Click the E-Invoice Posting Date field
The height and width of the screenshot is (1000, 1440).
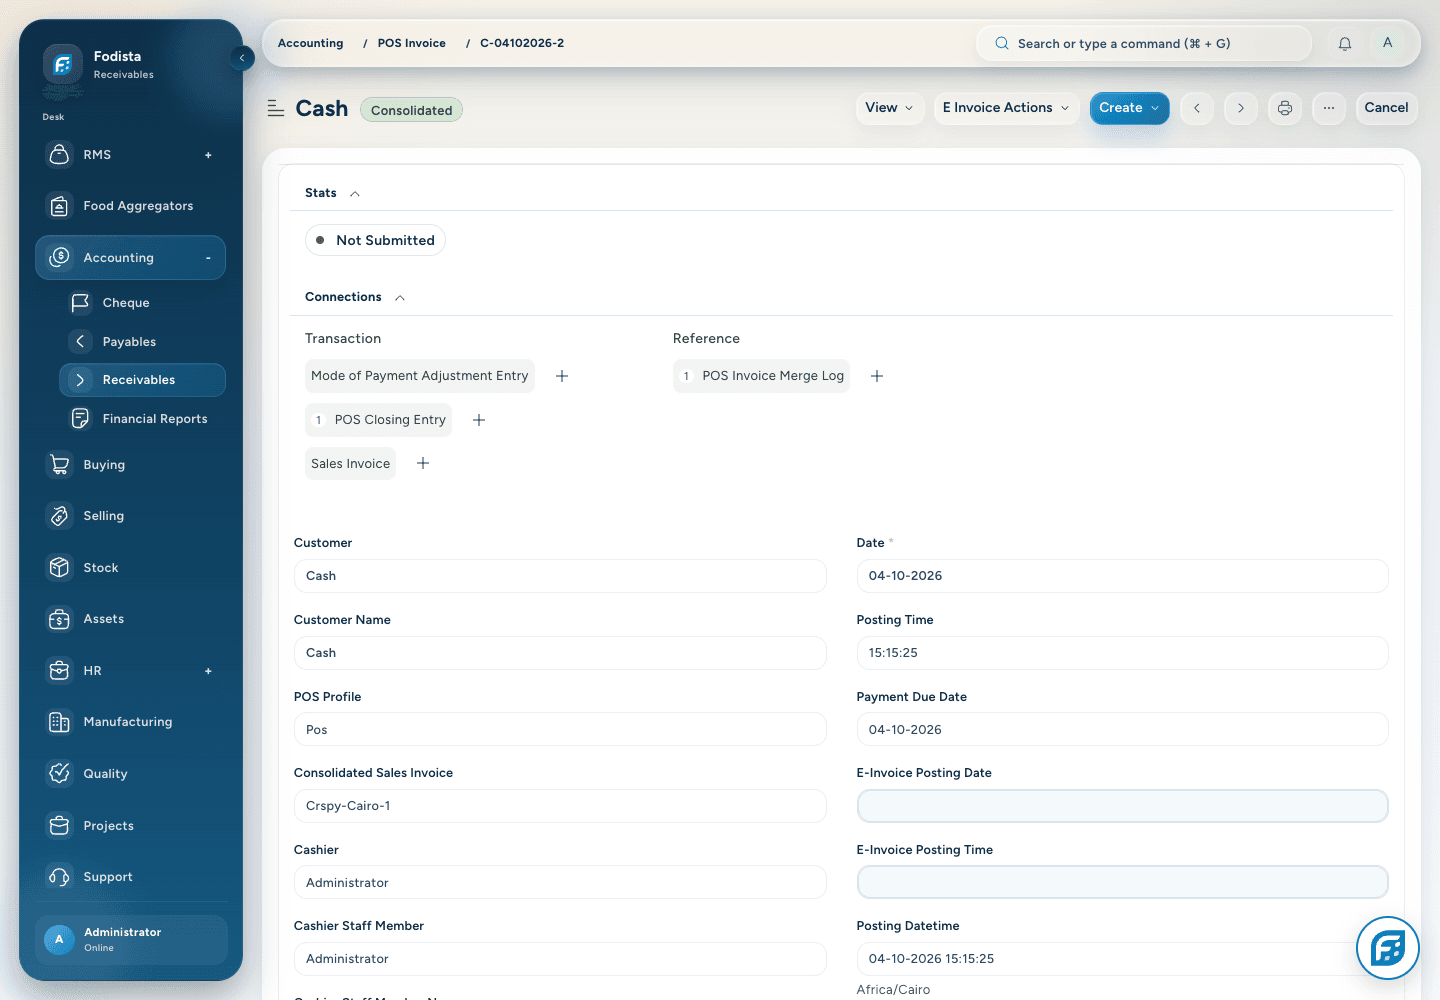pos(1122,806)
